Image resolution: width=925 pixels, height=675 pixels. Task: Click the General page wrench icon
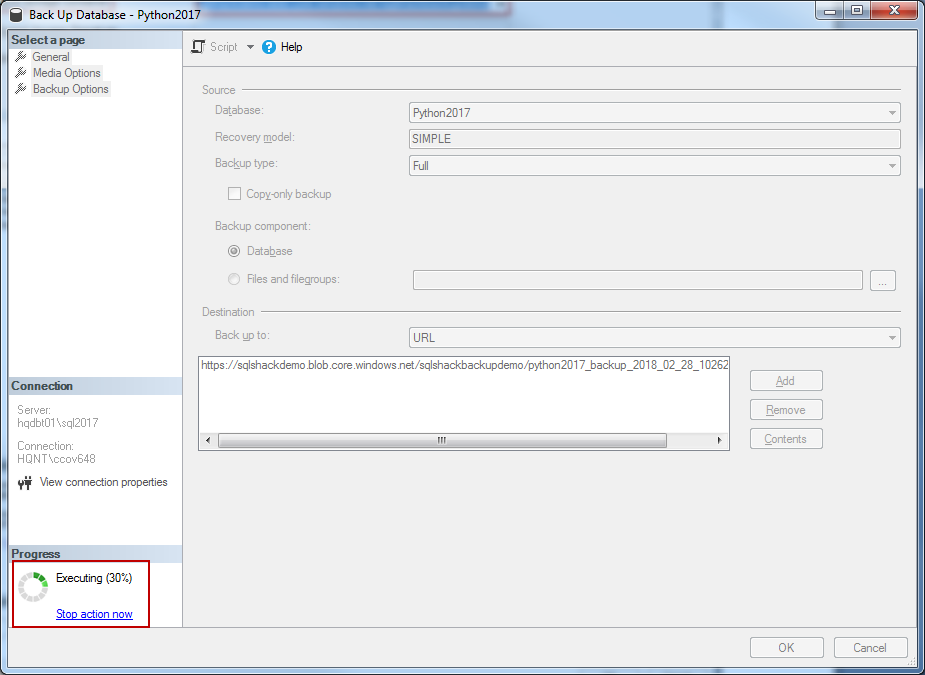pyautogui.click(x=21, y=57)
